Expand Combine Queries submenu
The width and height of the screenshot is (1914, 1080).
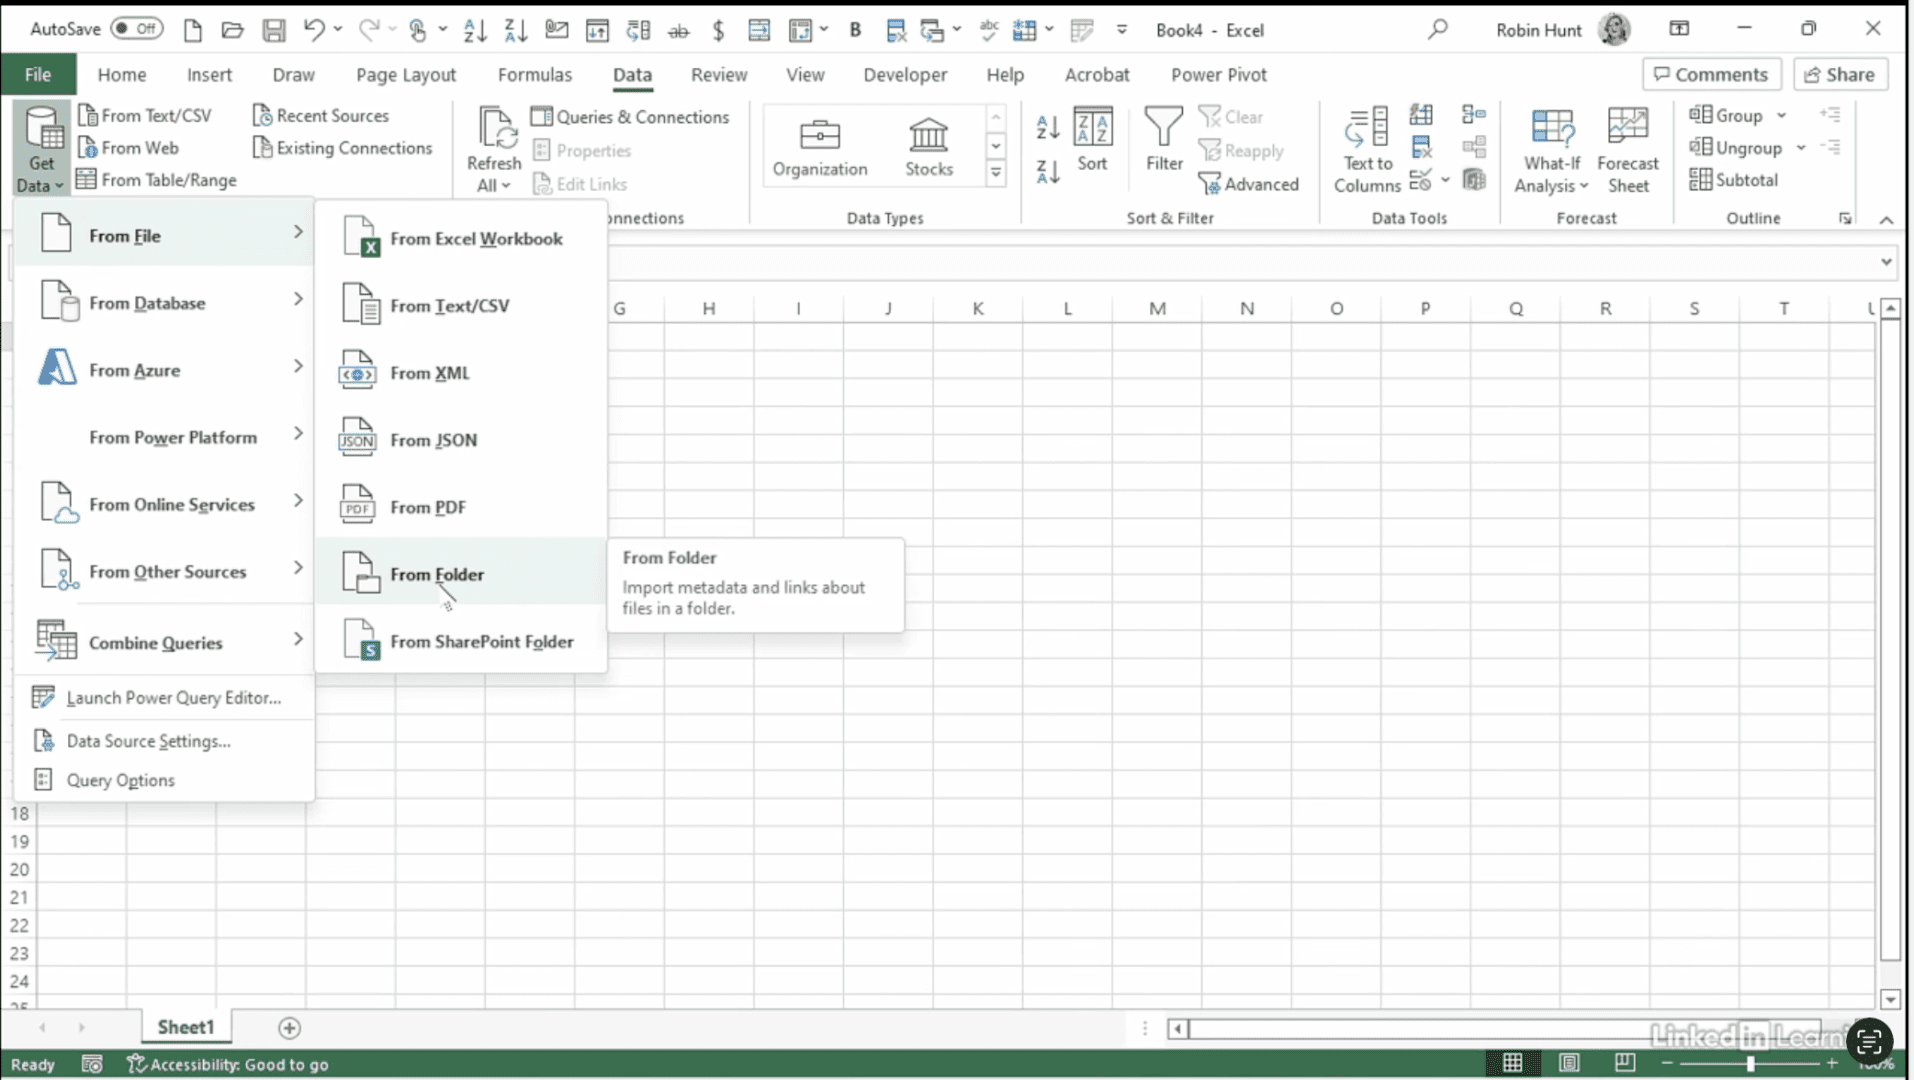(165, 642)
